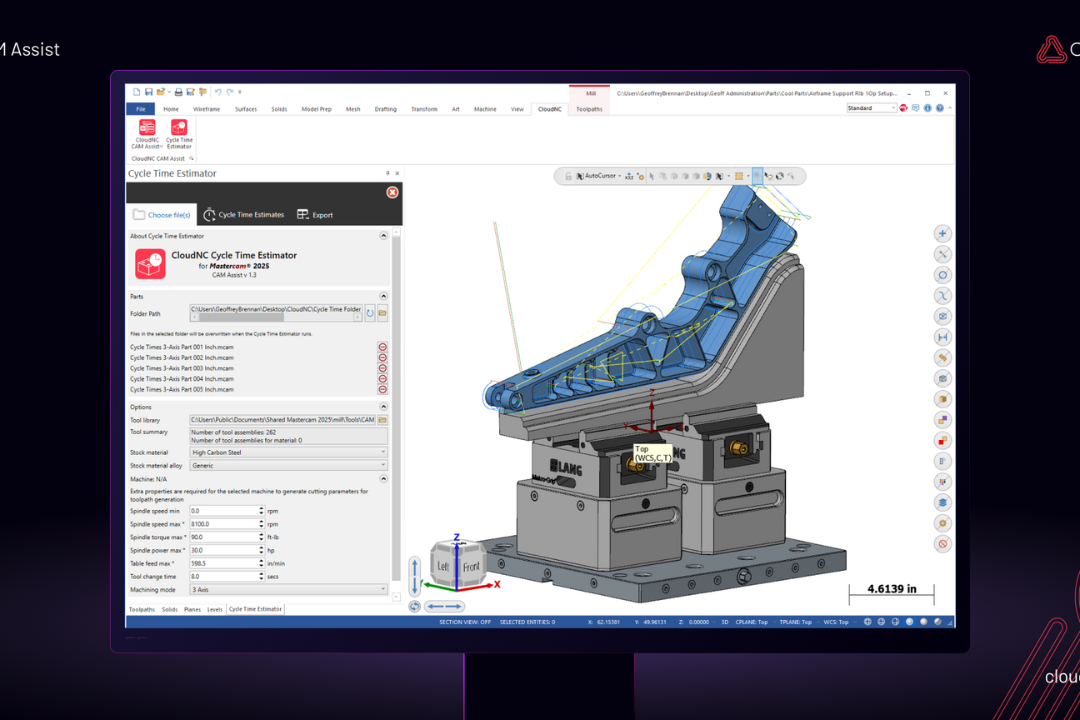1080x720 pixels.
Task: Click the Print icon in quick access toolbar
Action: pyautogui.click(x=178, y=92)
